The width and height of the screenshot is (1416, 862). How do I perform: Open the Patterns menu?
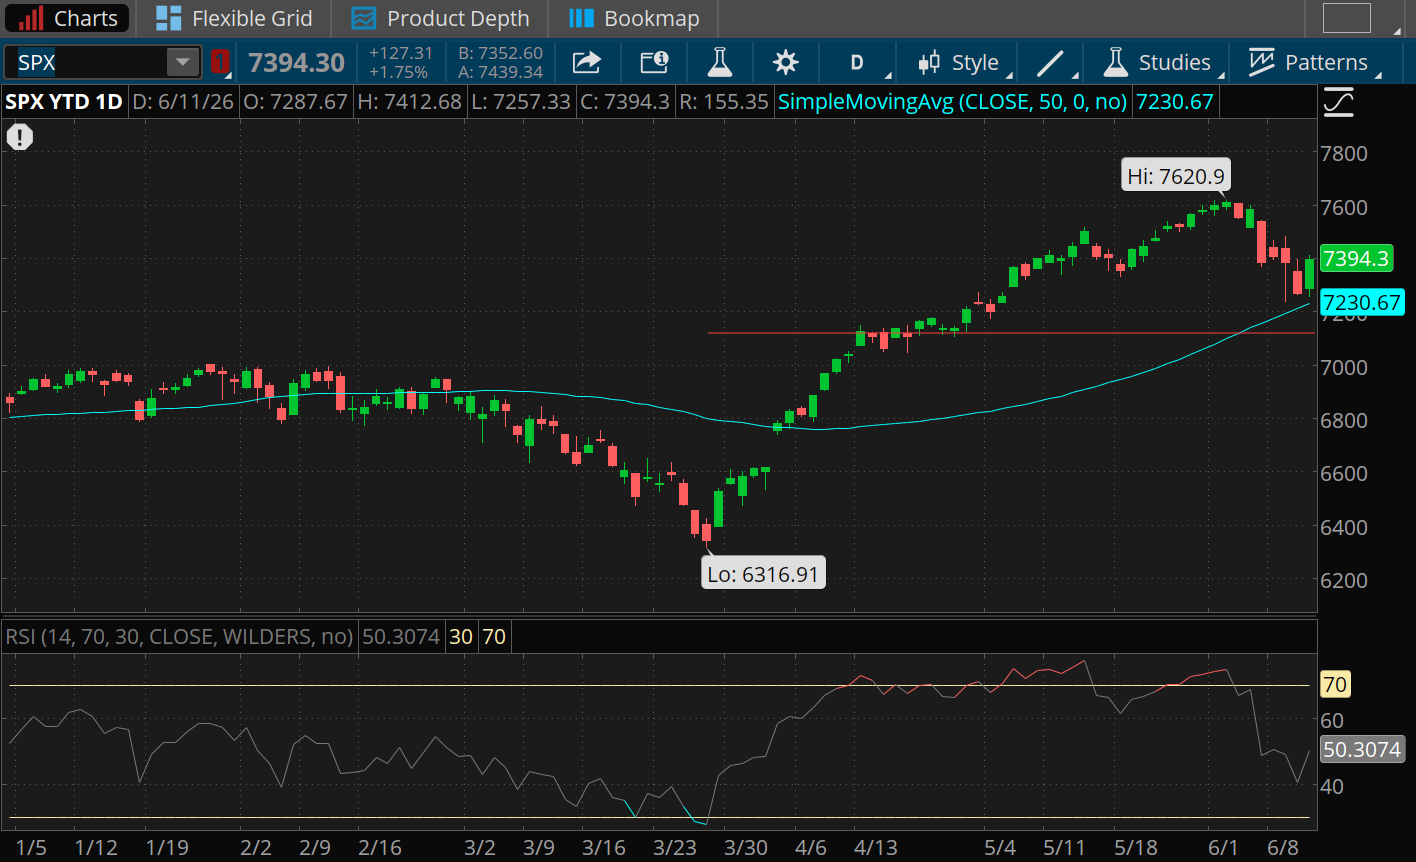coord(1309,62)
